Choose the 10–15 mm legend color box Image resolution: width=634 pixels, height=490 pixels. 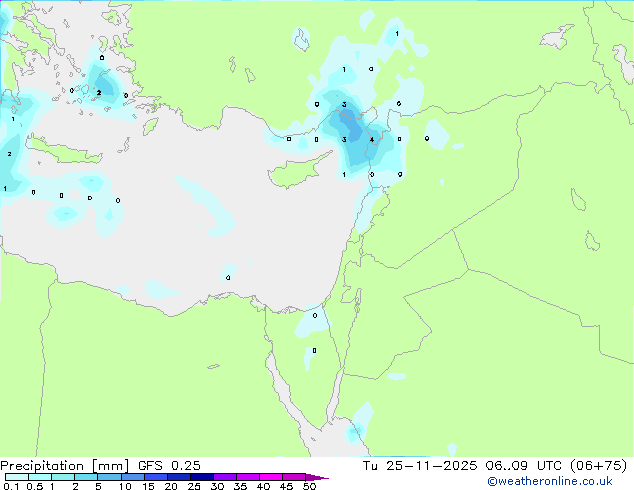(132, 477)
